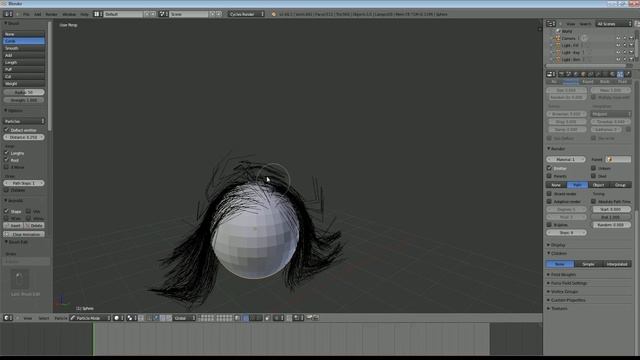Expand the Vertex Groups panel
640x360 pixels.
tap(564, 292)
